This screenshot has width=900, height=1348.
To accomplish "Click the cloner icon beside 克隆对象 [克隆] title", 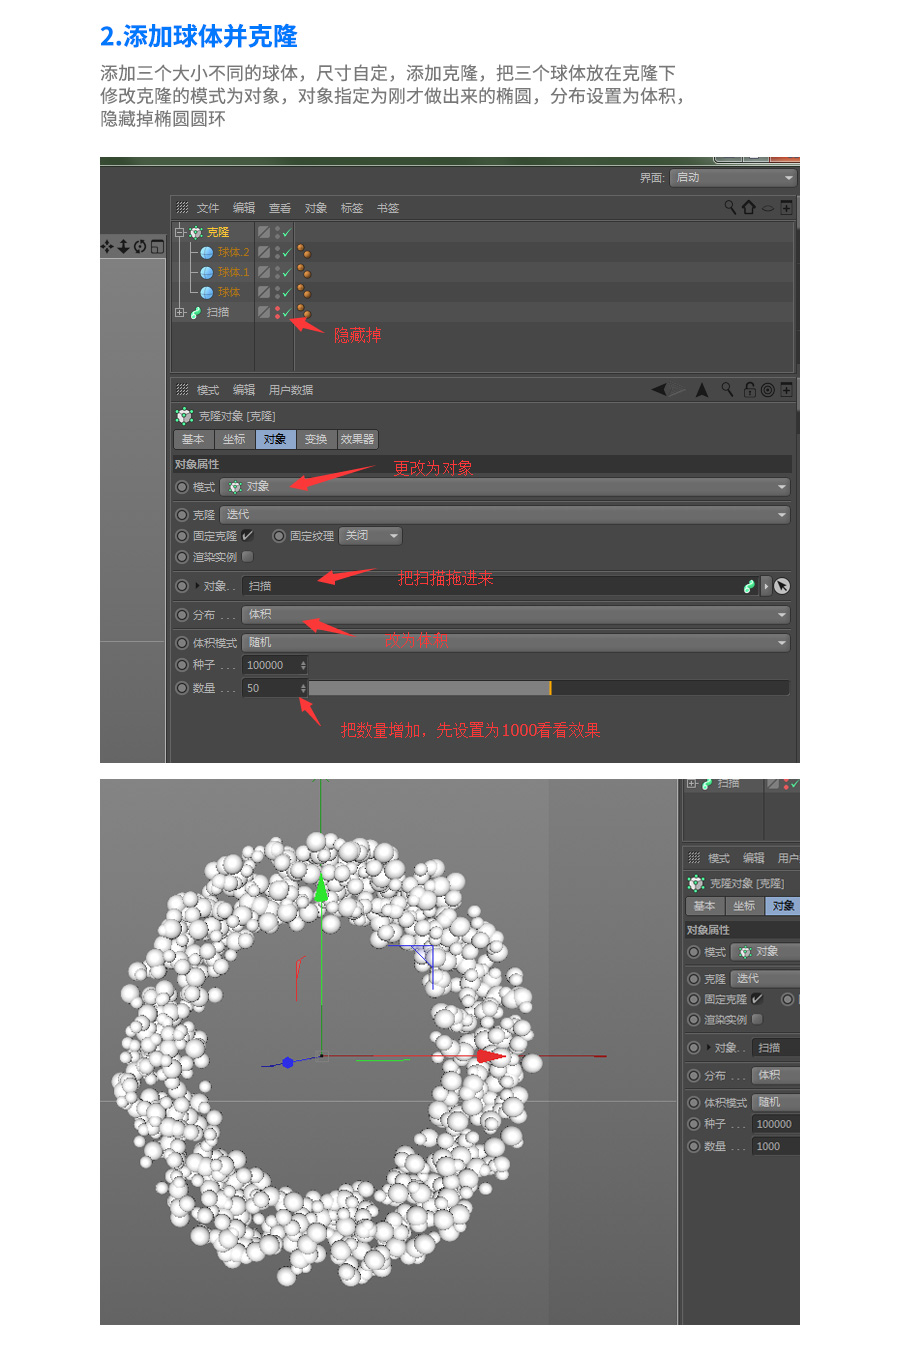I will pyautogui.click(x=184, y=416).
